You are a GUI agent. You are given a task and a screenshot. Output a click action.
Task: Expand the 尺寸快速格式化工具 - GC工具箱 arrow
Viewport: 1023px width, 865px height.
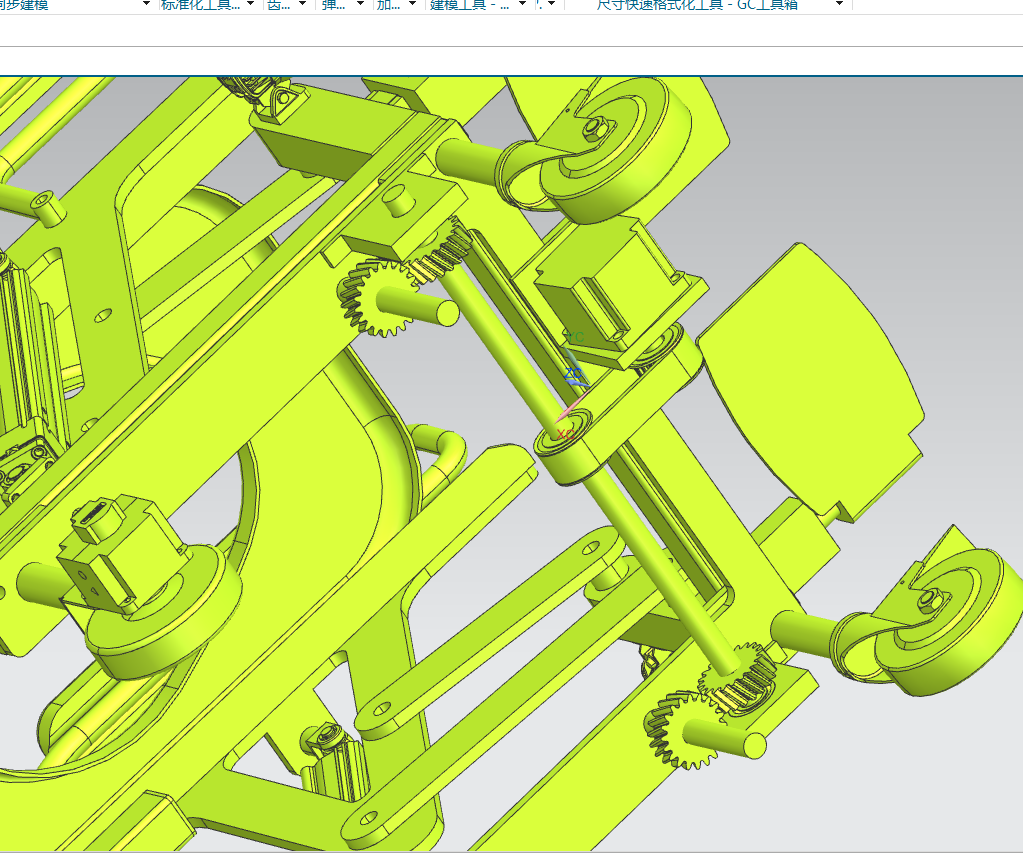pyautogui.click(x=840, y=4)
